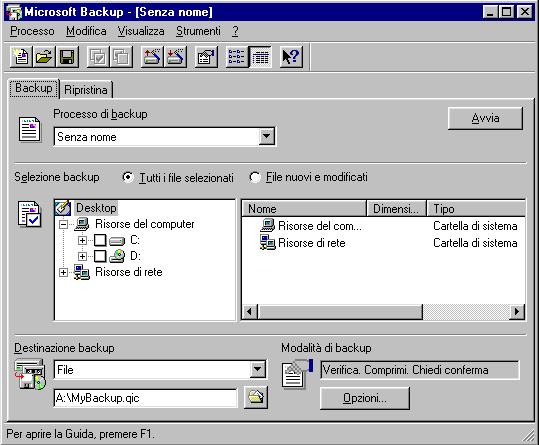Image resolution: width=539 pixels, height=445 pixels.
Task: Expand the 'Risorse di rete' tree node
Action: pyautogui.click(x=63, y=272)
